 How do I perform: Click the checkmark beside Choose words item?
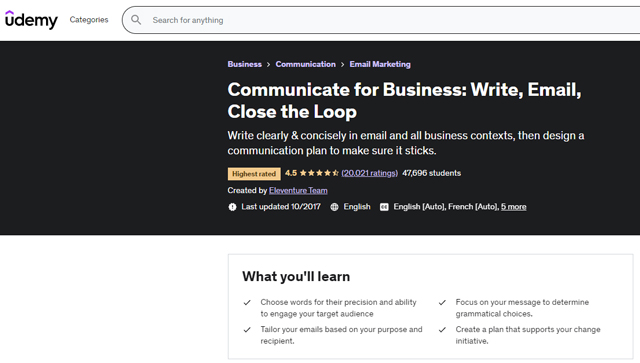(x=247, y=303)
